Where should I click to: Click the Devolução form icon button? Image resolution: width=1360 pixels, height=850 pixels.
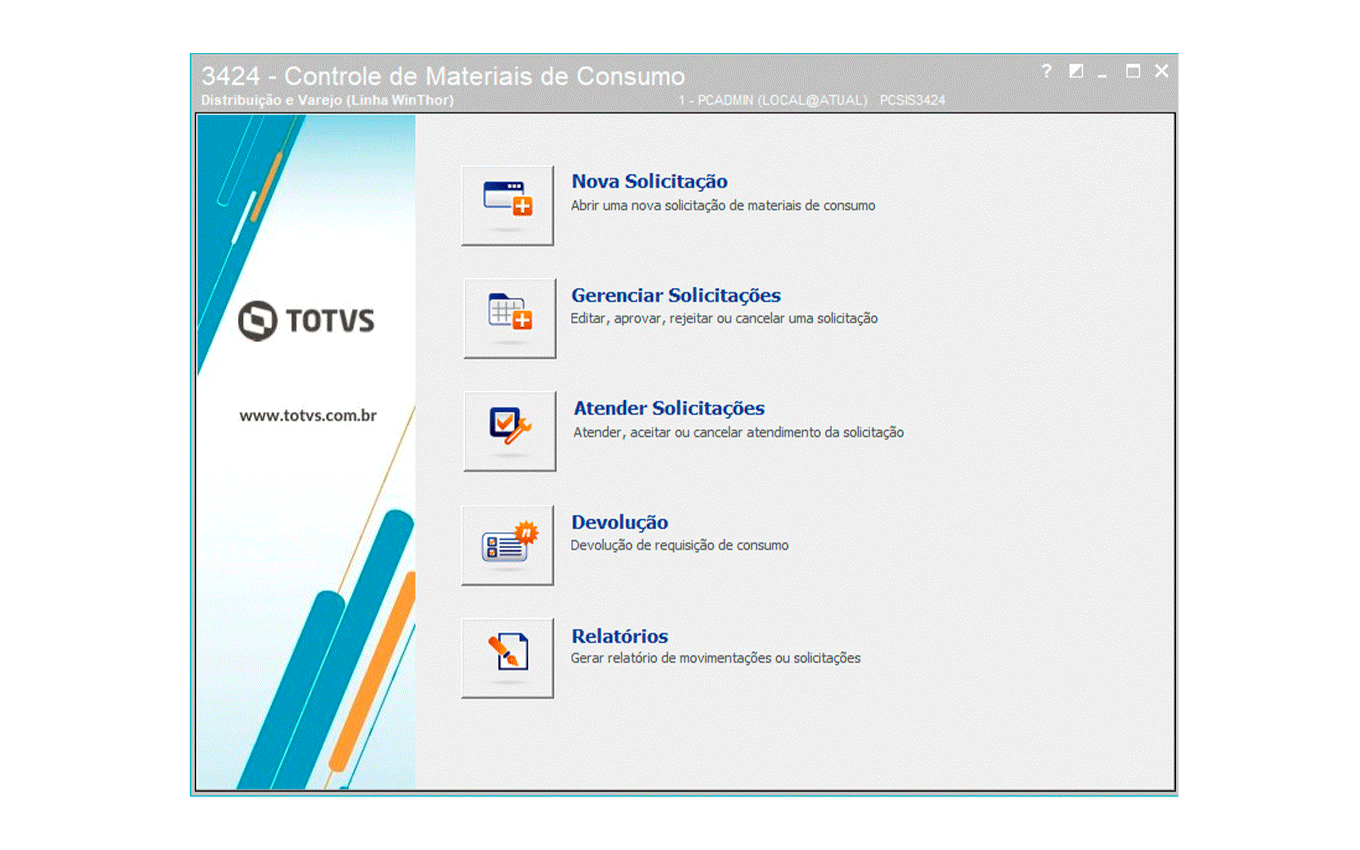[507, 545]
